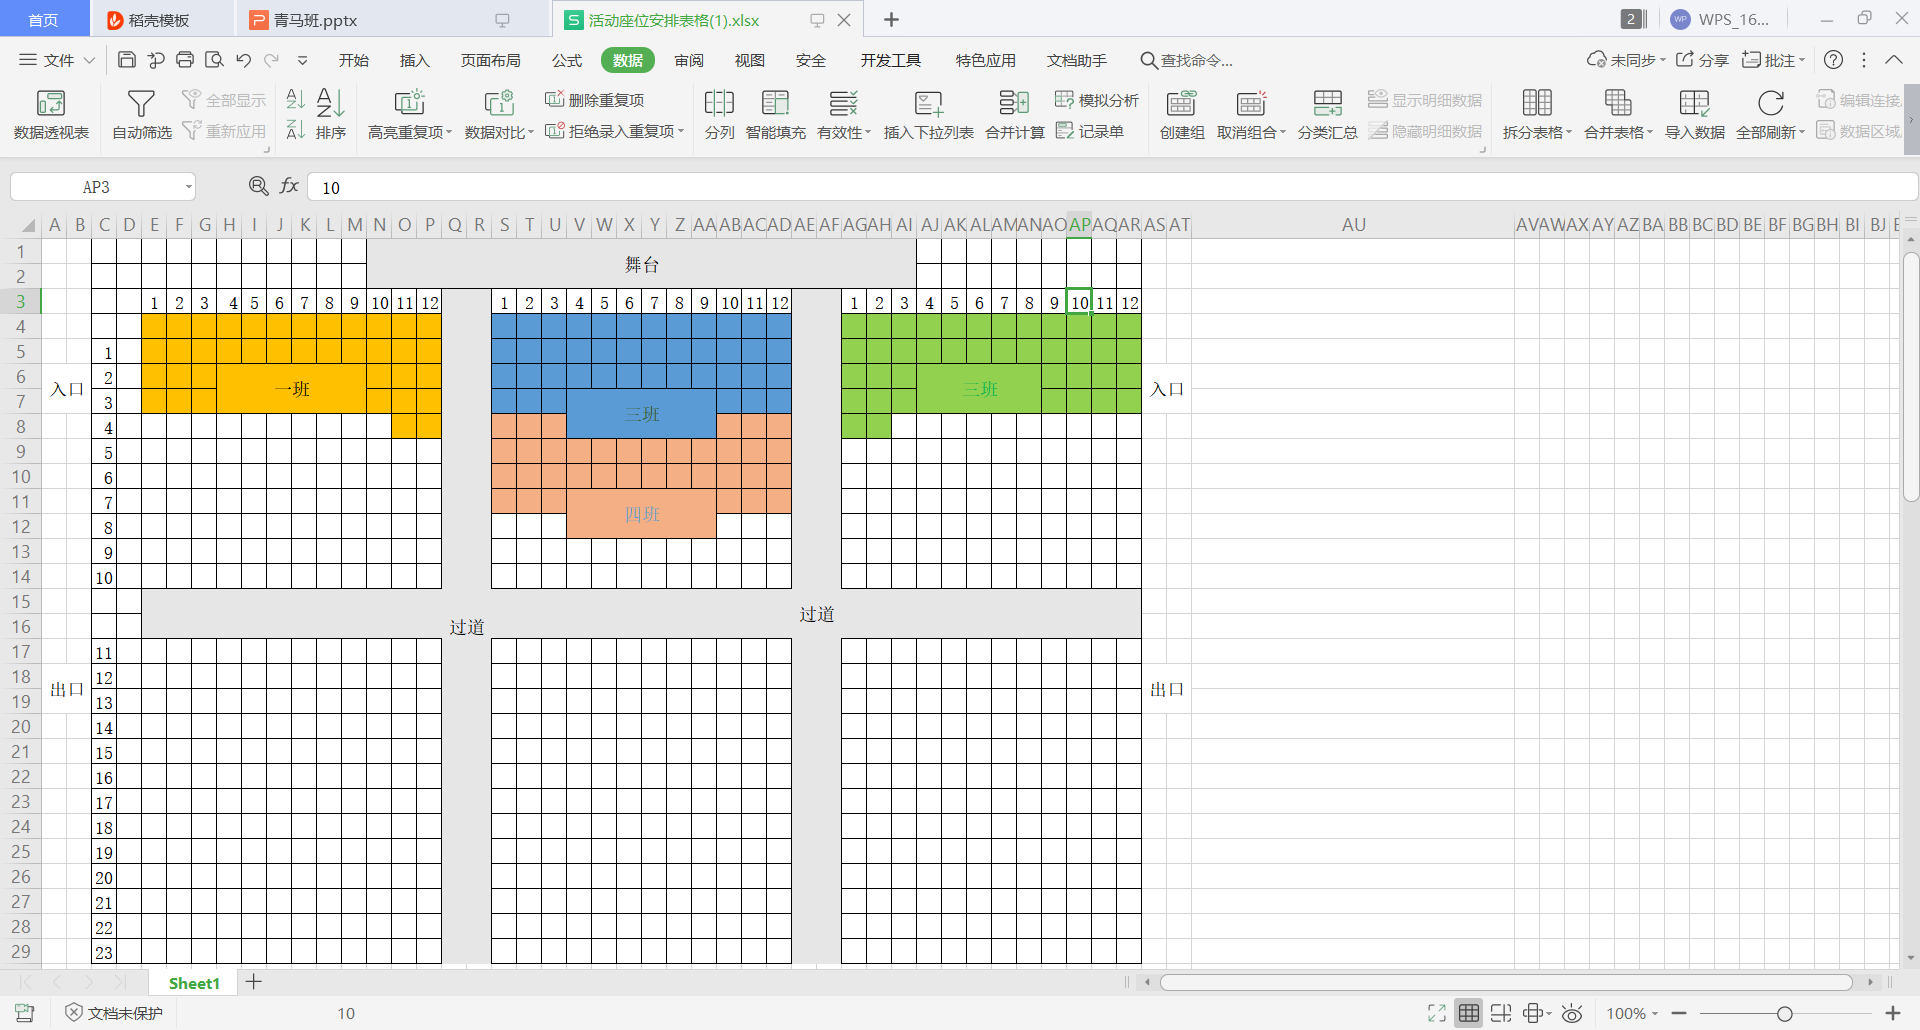Image resolution: width=1920 pixels, height=1030 pixels.
Task: Click Smart Fill (智能填充)
Action: coord(776,114)
